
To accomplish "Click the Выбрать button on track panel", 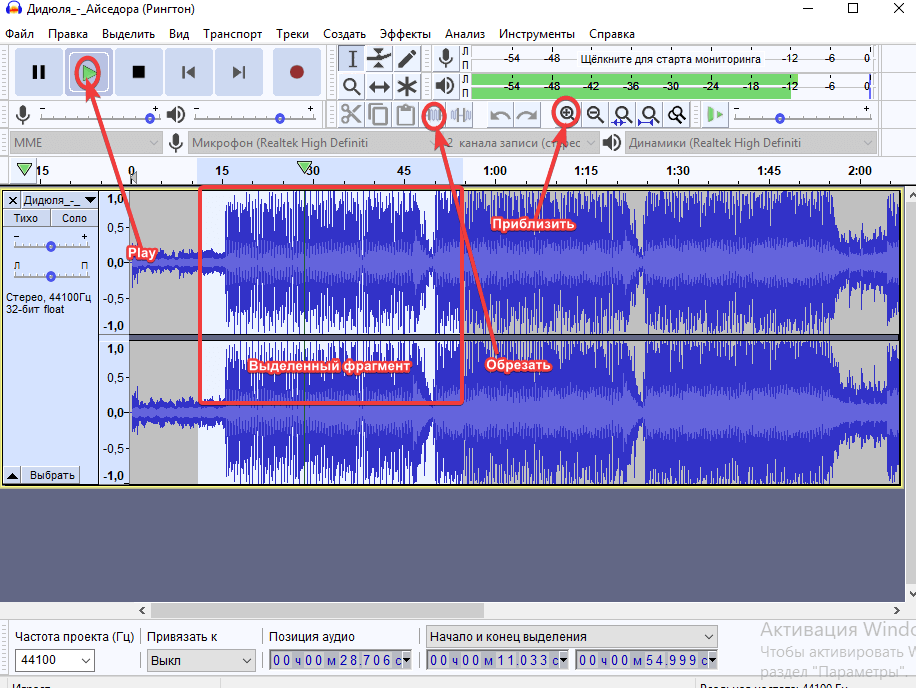I will click(52, 475).
